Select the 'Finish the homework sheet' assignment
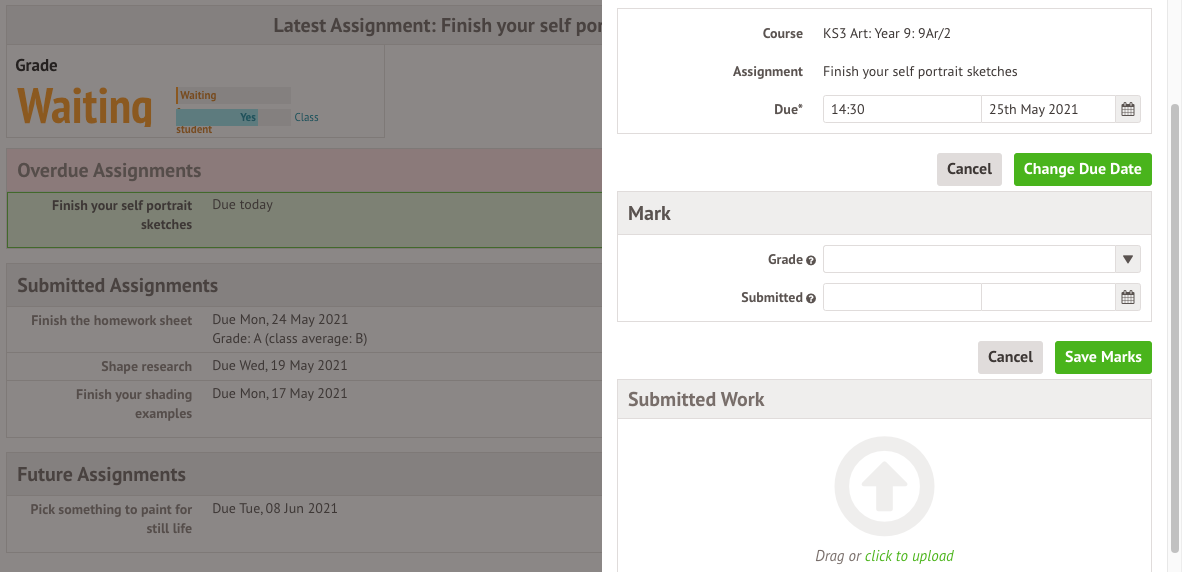The width and height of the screenshot is (1182, 572). [x=112, y=320]
